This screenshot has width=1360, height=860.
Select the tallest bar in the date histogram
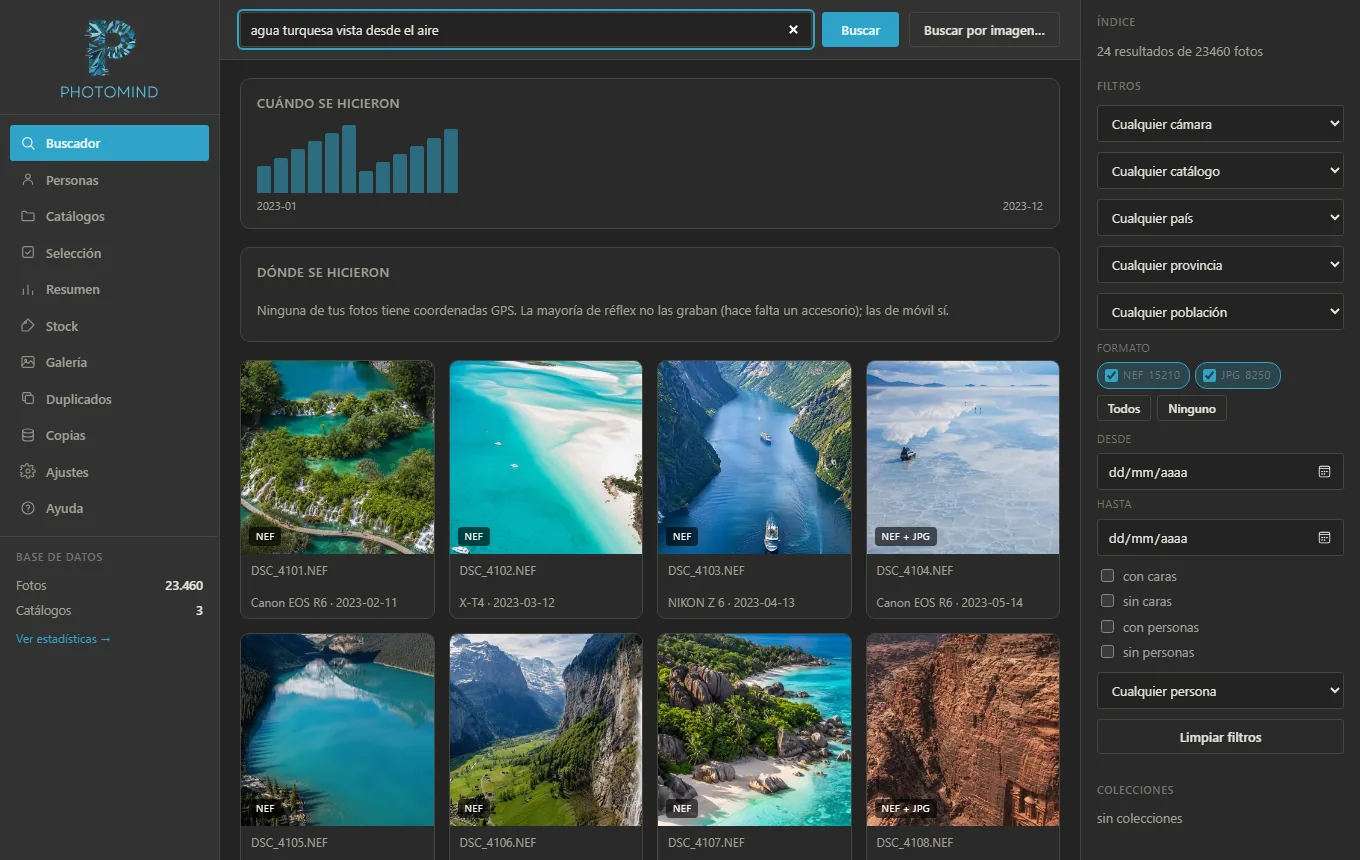click(349, 159)
